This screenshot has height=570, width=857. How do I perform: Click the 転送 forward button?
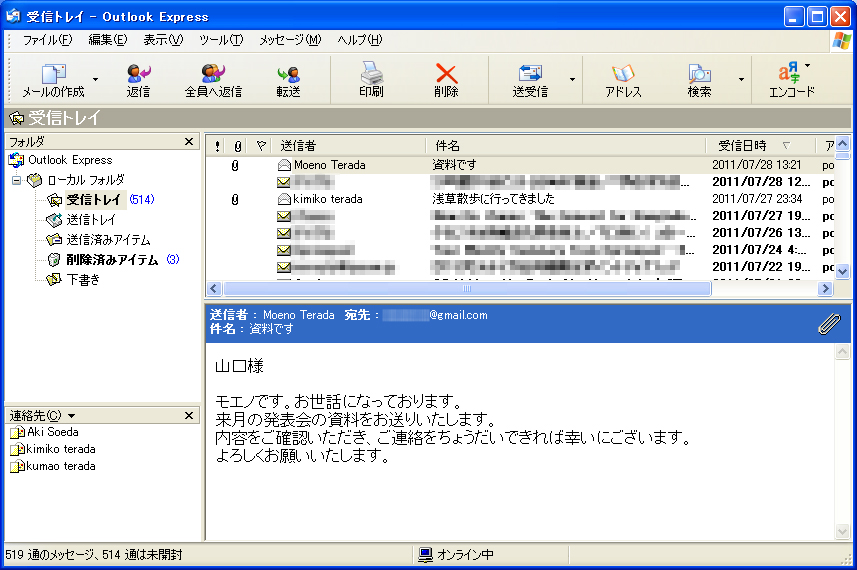[288, 80]
